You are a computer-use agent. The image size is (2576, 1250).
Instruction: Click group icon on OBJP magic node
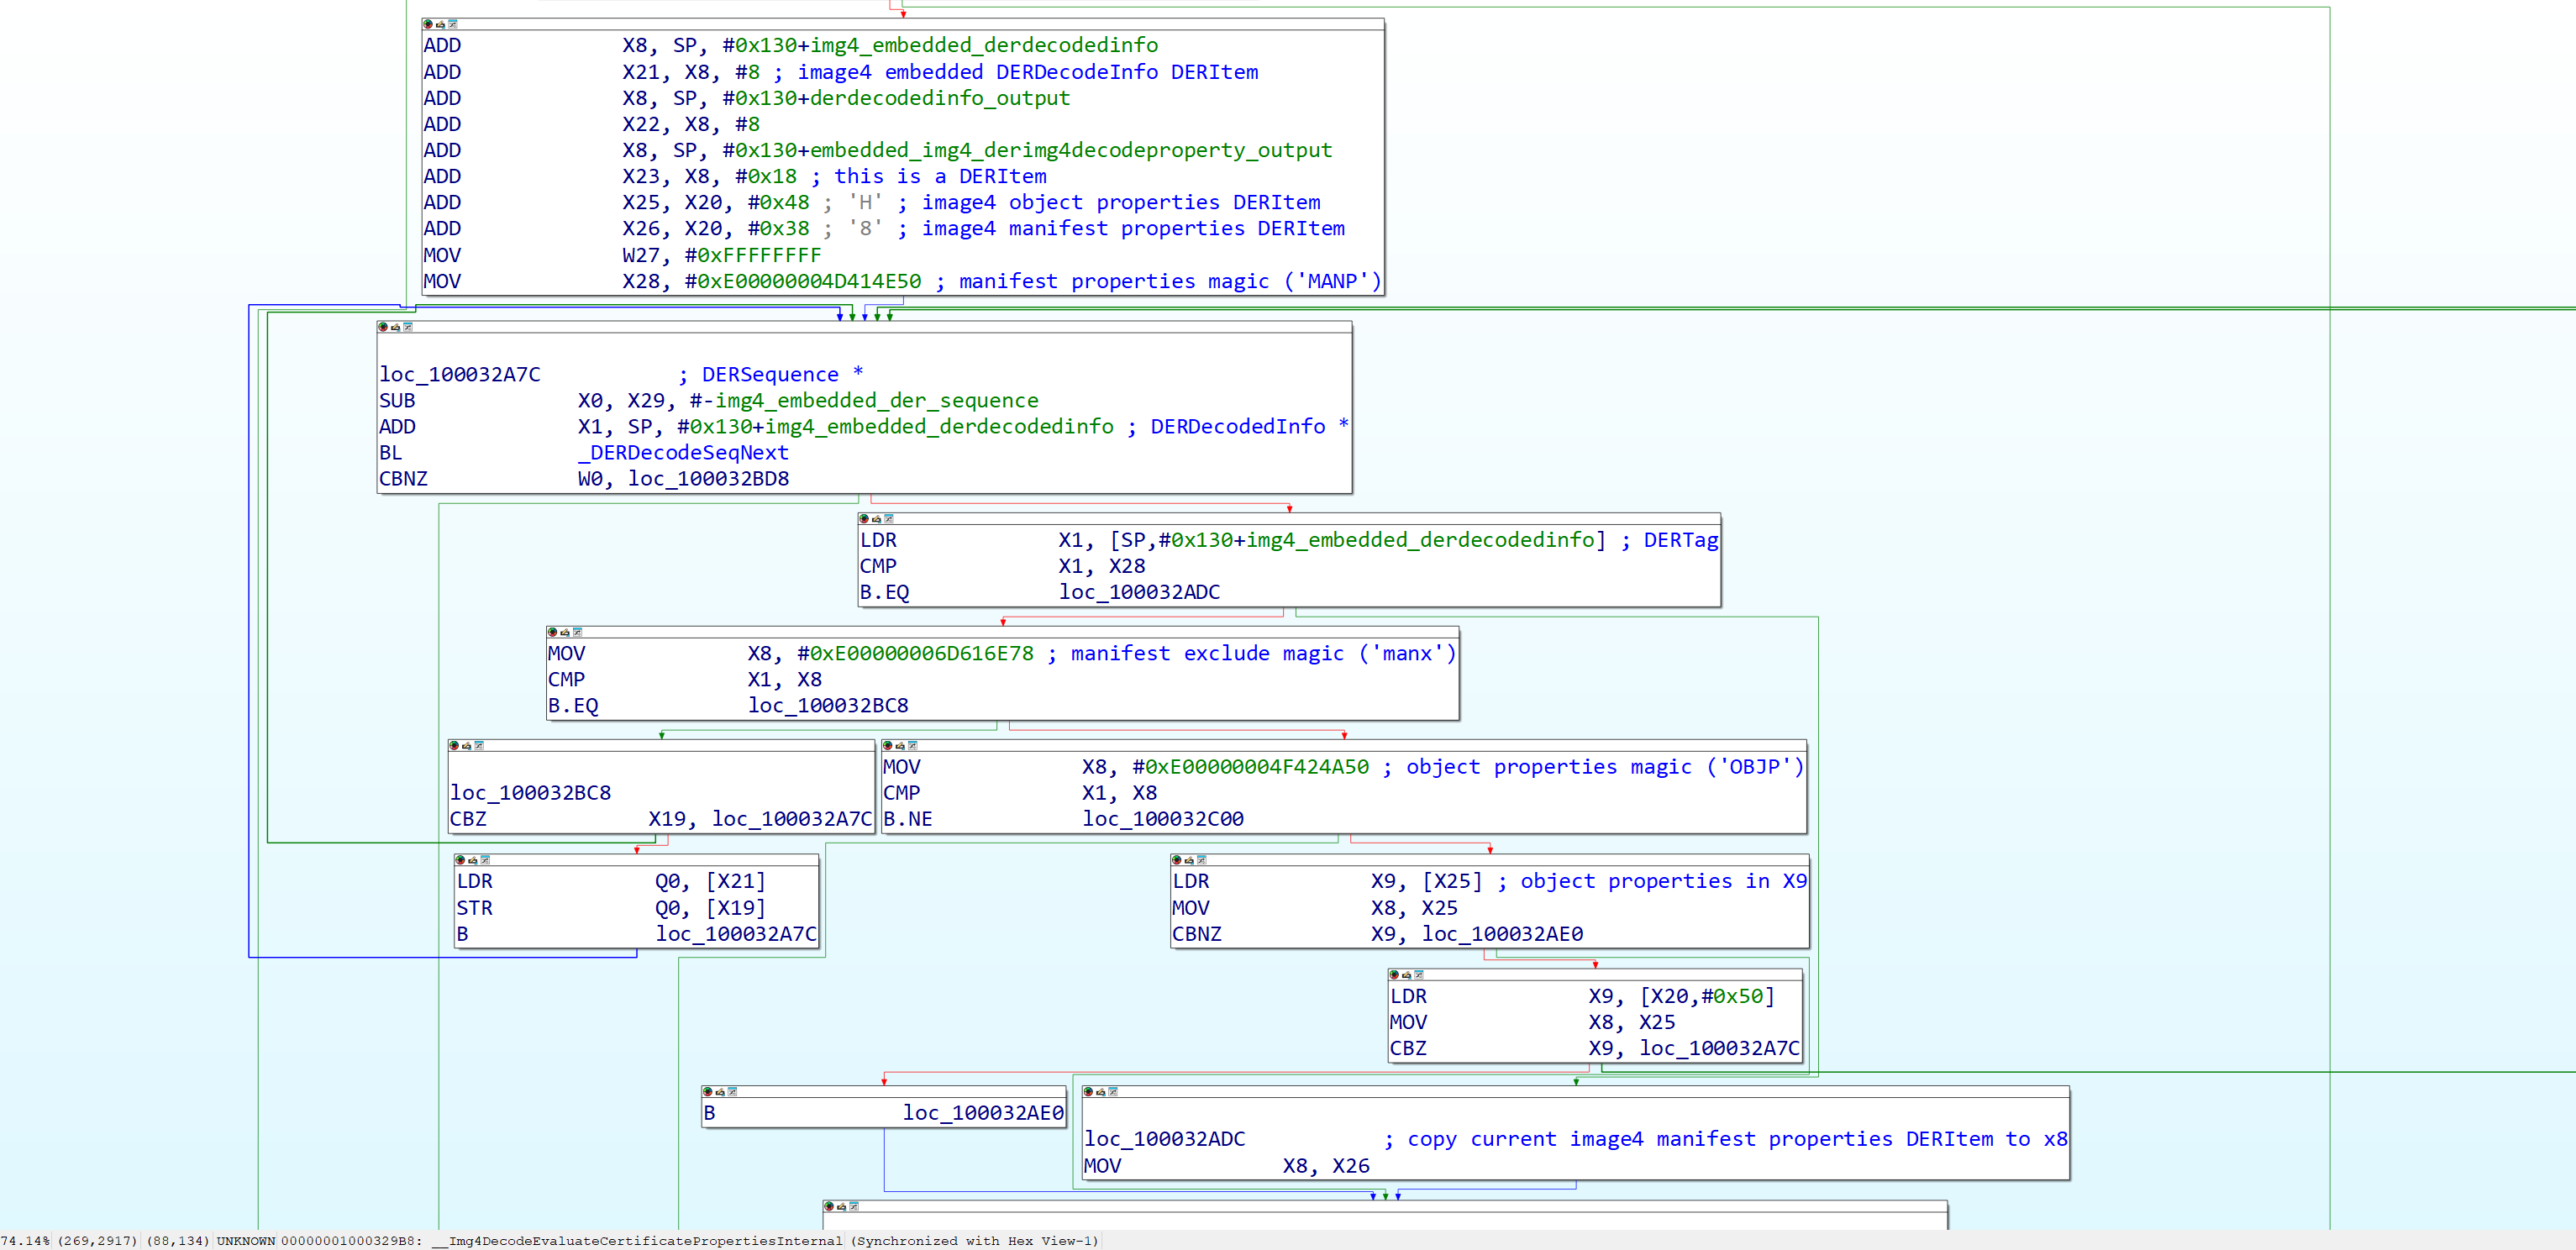click(x=912, y=746)
